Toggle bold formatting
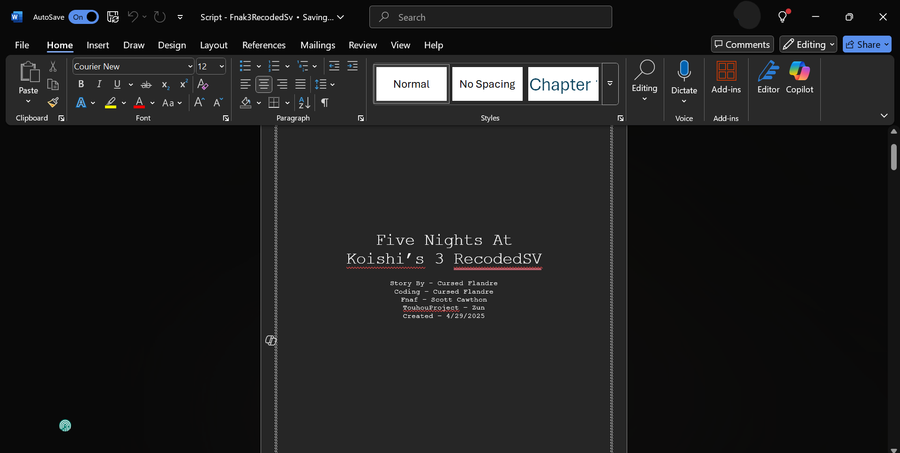 81,84
